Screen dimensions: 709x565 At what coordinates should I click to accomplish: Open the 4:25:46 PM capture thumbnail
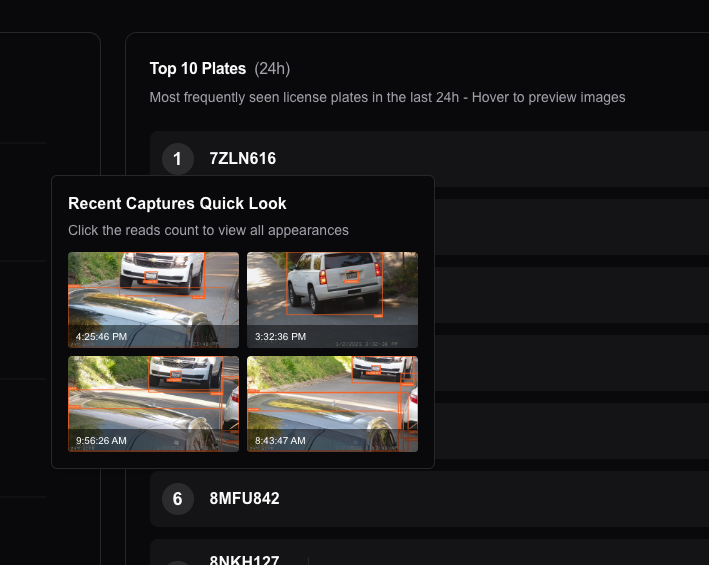pos(153,299)
